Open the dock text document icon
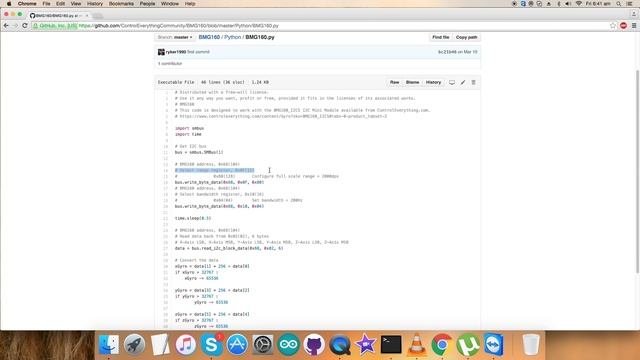640x360 pixels. coord(160,344)
